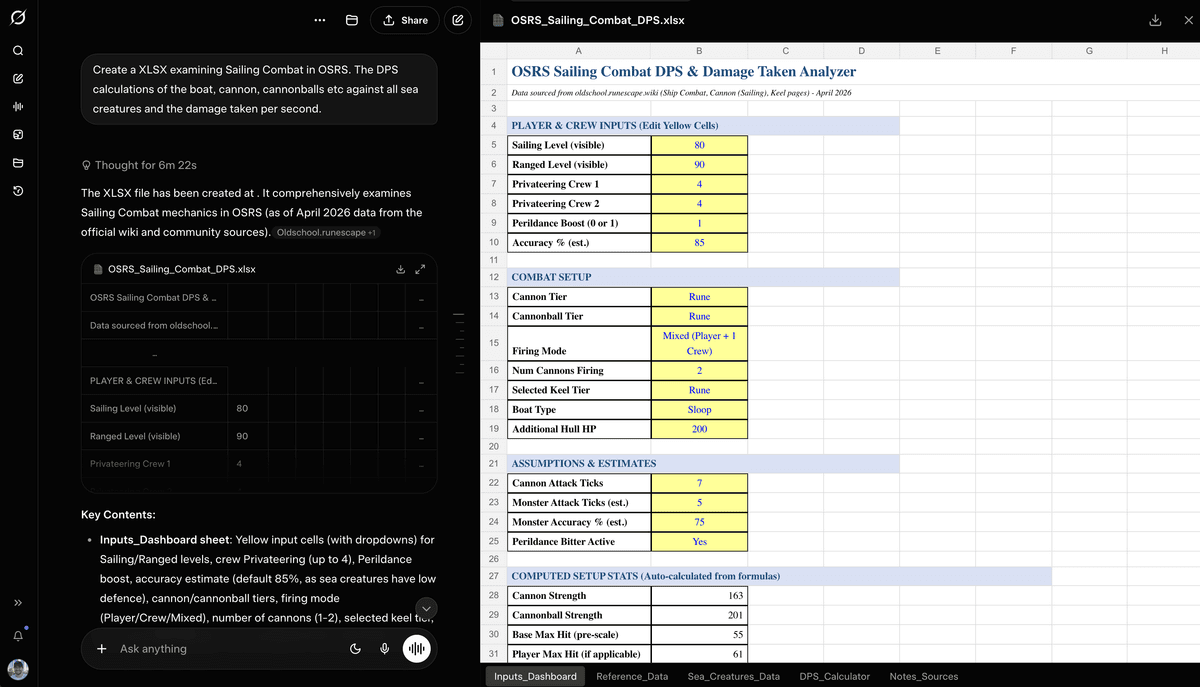Image resolution: width=1200 pixels, height=687 pixels.
Task: Select the Accuracy % value cell 85
Action: click(x=699, y=243)
